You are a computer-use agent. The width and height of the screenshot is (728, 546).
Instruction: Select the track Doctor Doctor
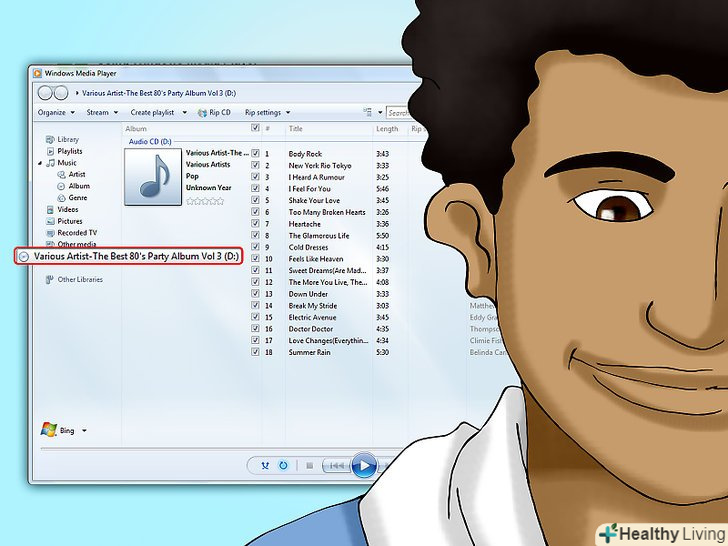pos(311,329)
